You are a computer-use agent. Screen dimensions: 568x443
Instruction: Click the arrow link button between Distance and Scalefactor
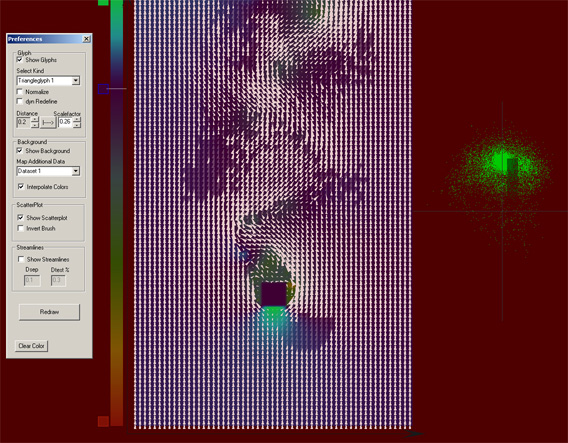[48, 123]
